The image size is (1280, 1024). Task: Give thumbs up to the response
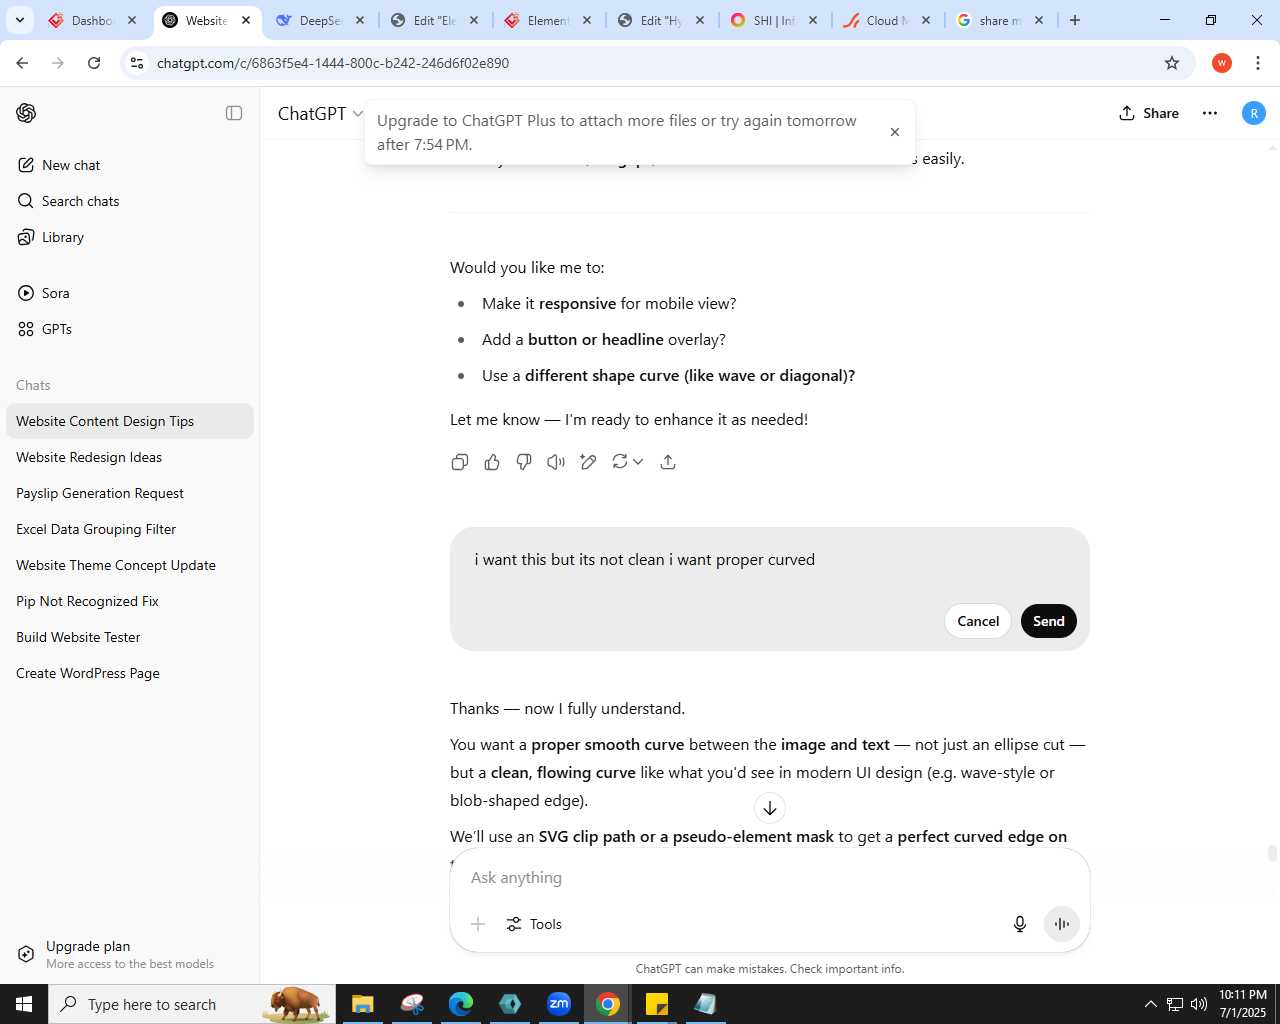coord(492,462)
